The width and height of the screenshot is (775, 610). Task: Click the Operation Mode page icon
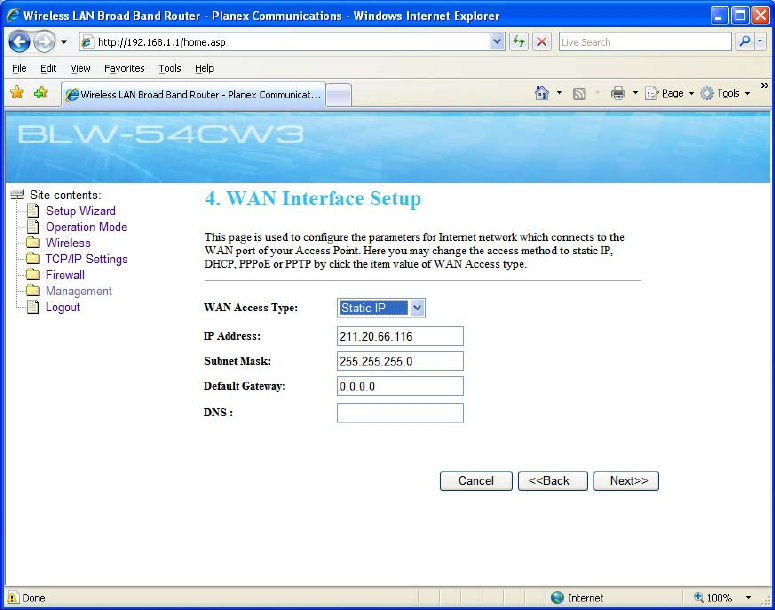pyautogui.click(x=33, y=227)
